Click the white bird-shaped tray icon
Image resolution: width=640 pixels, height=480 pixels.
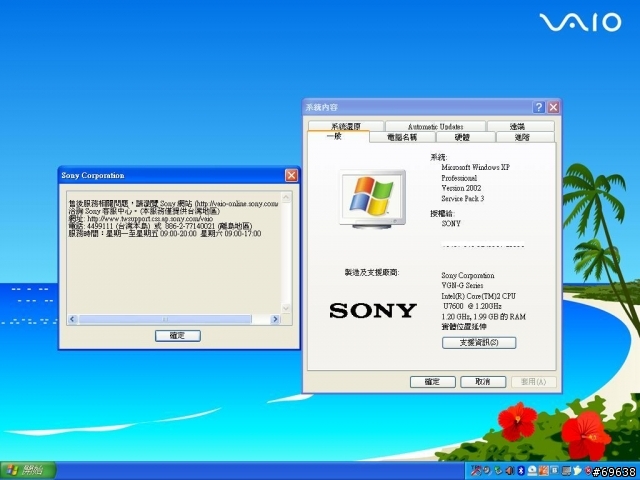pyautogui.click(x=577, y=471)
